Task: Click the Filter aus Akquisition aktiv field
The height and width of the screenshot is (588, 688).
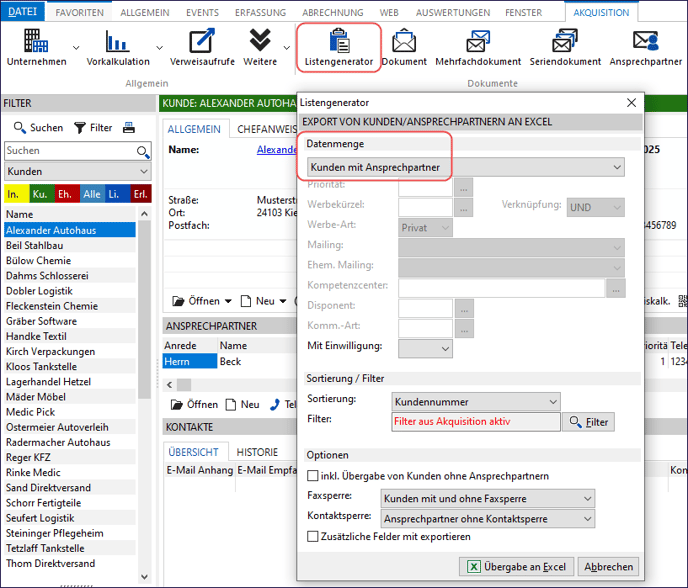Action: pyautogui.click(x=476, y=422)
